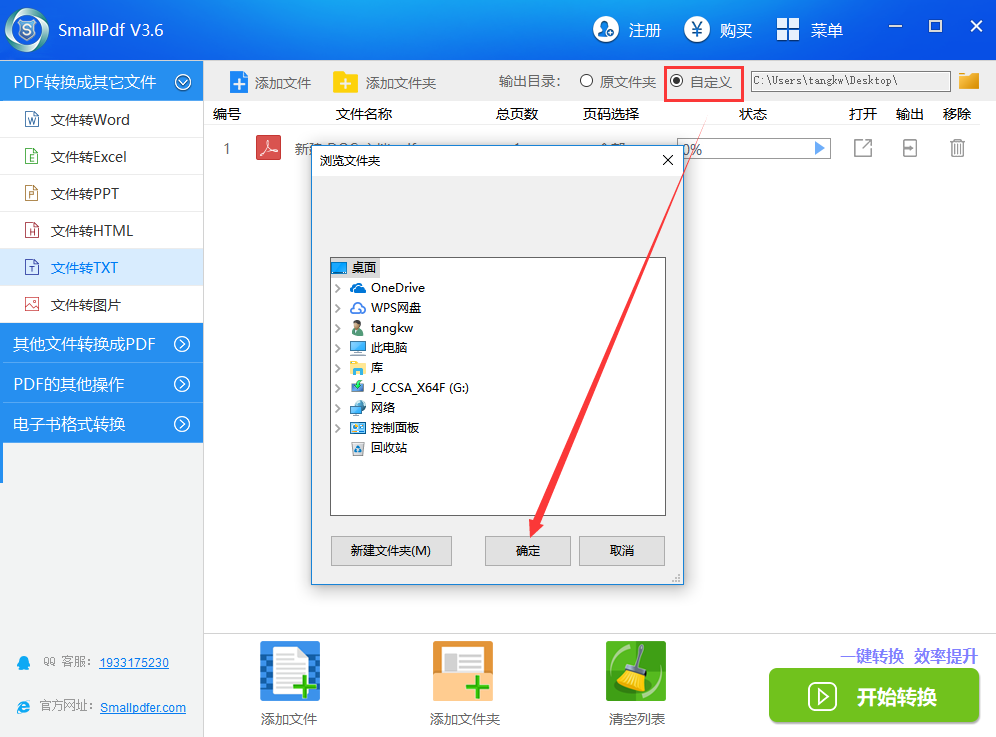996x737 pixels.
Task: Click the 购买 yen purchase icon
Action: 697,29
